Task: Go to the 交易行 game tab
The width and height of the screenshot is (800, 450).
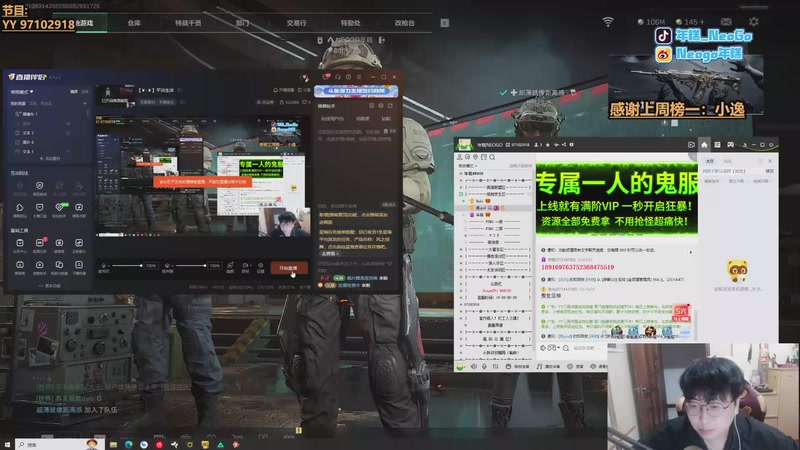Action: coord(296,23)
